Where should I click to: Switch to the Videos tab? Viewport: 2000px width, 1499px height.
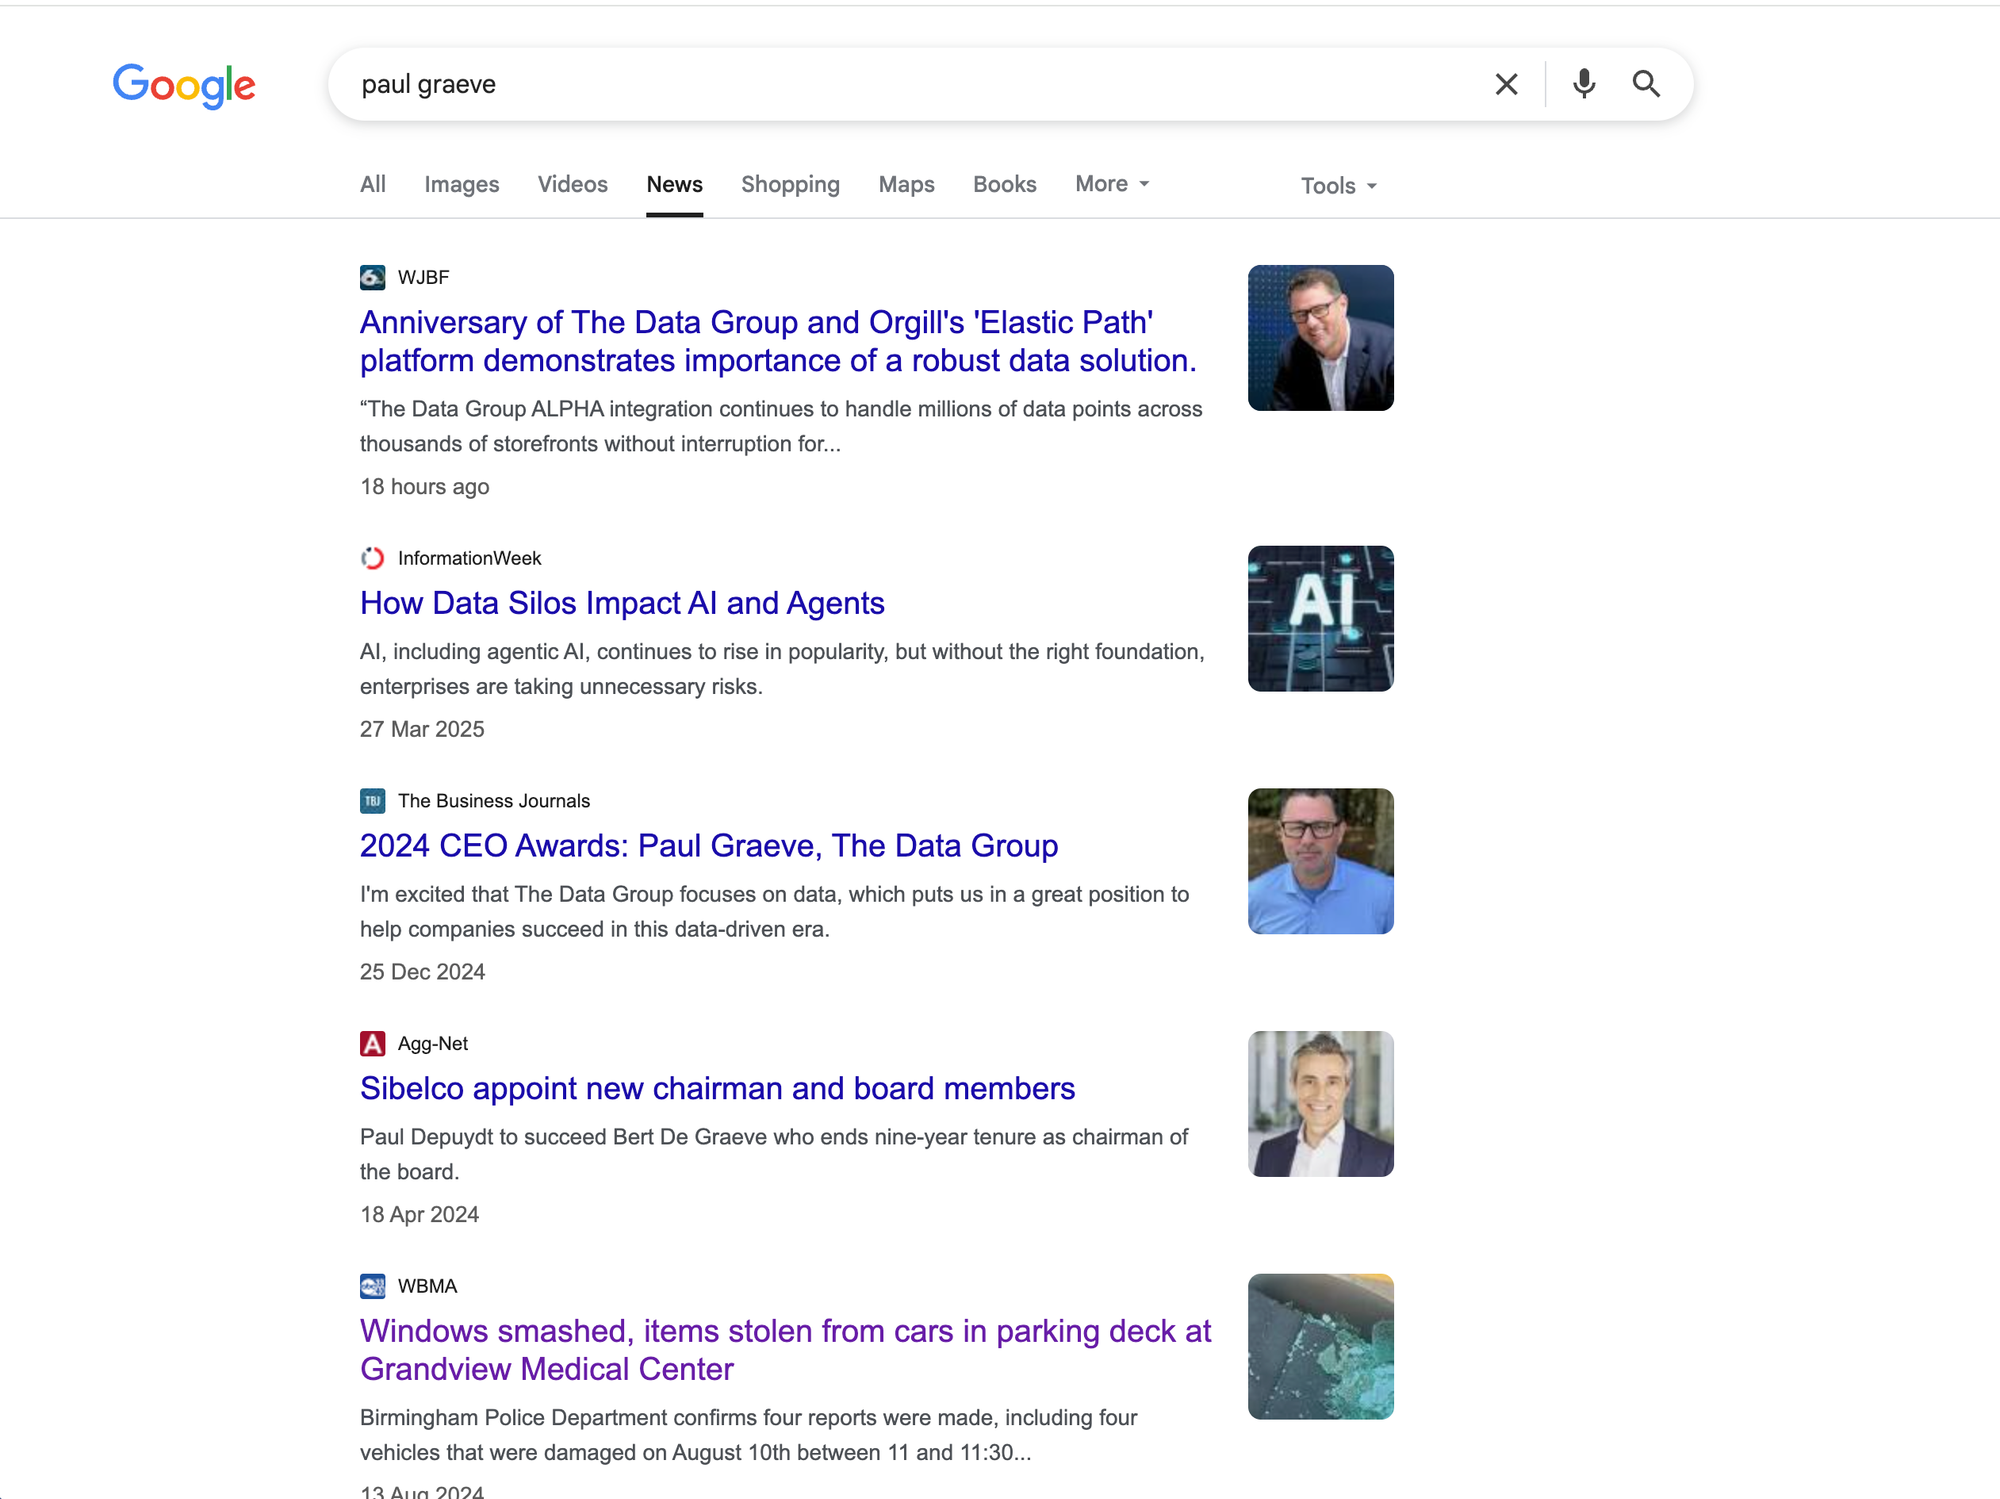pos(572,184)
